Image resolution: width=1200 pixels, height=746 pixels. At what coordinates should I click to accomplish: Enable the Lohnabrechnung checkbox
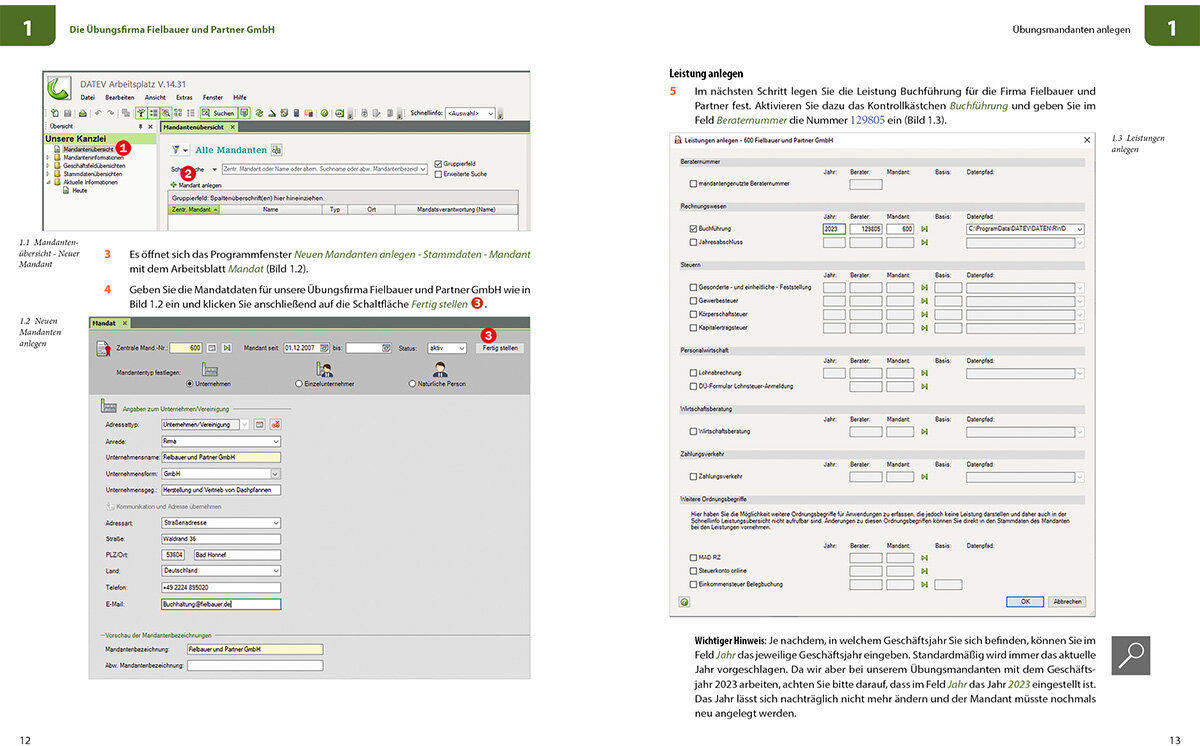click(693, 373)
